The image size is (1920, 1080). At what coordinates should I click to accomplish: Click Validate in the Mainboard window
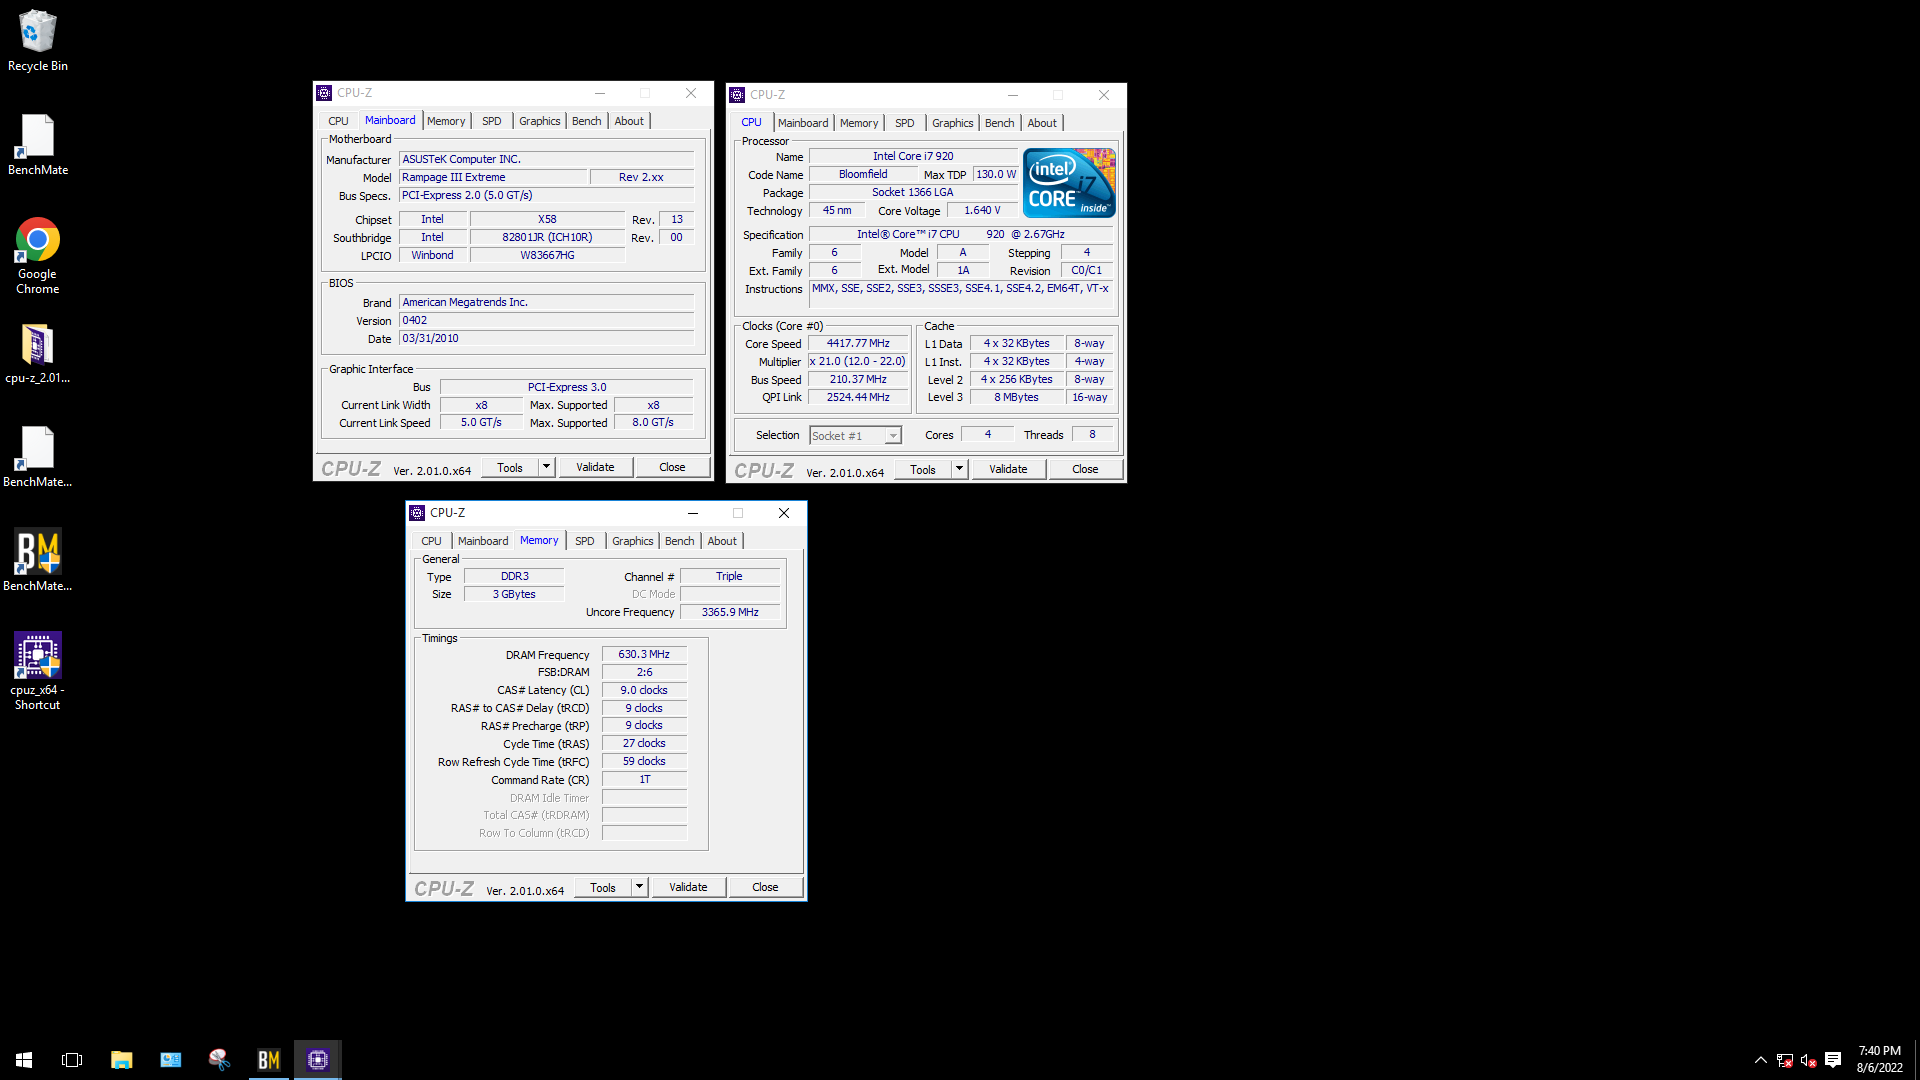point(595,467)
